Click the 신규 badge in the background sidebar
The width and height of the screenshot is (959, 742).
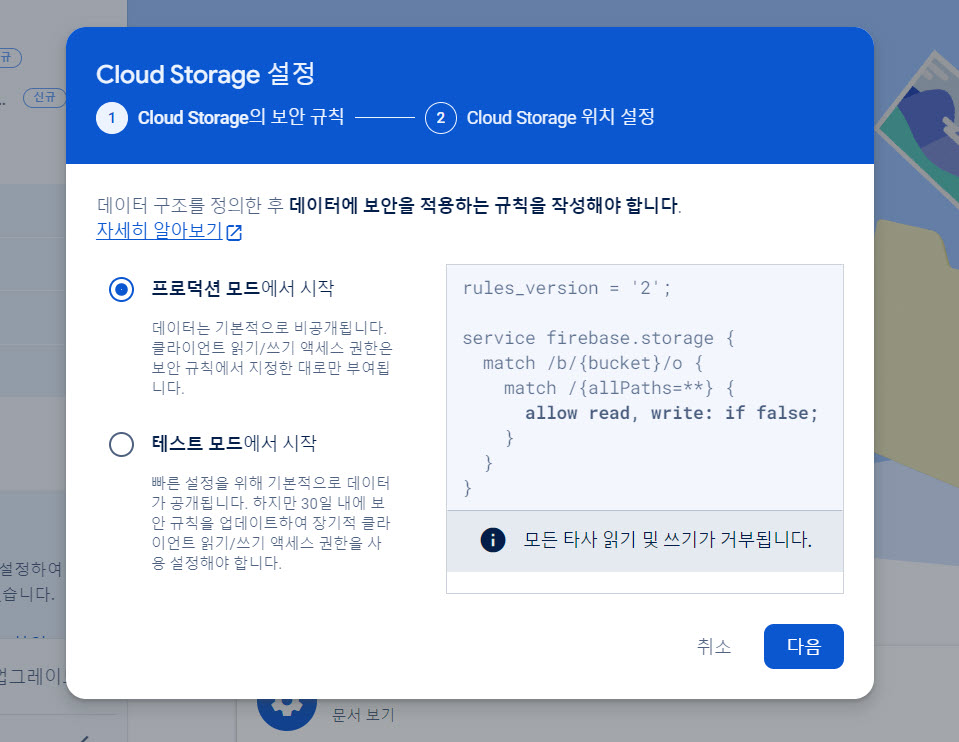tap(44, 97)
